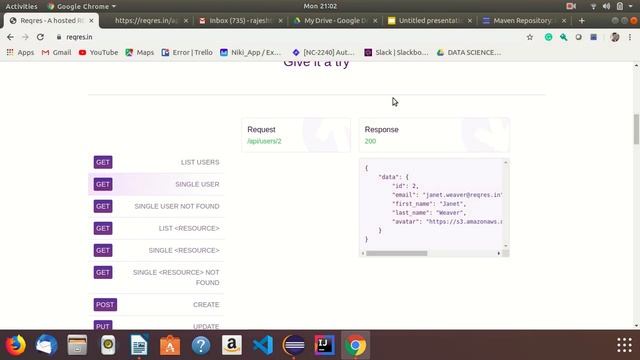Switch to Google Chrome dock icon

[x=356, y=345]
